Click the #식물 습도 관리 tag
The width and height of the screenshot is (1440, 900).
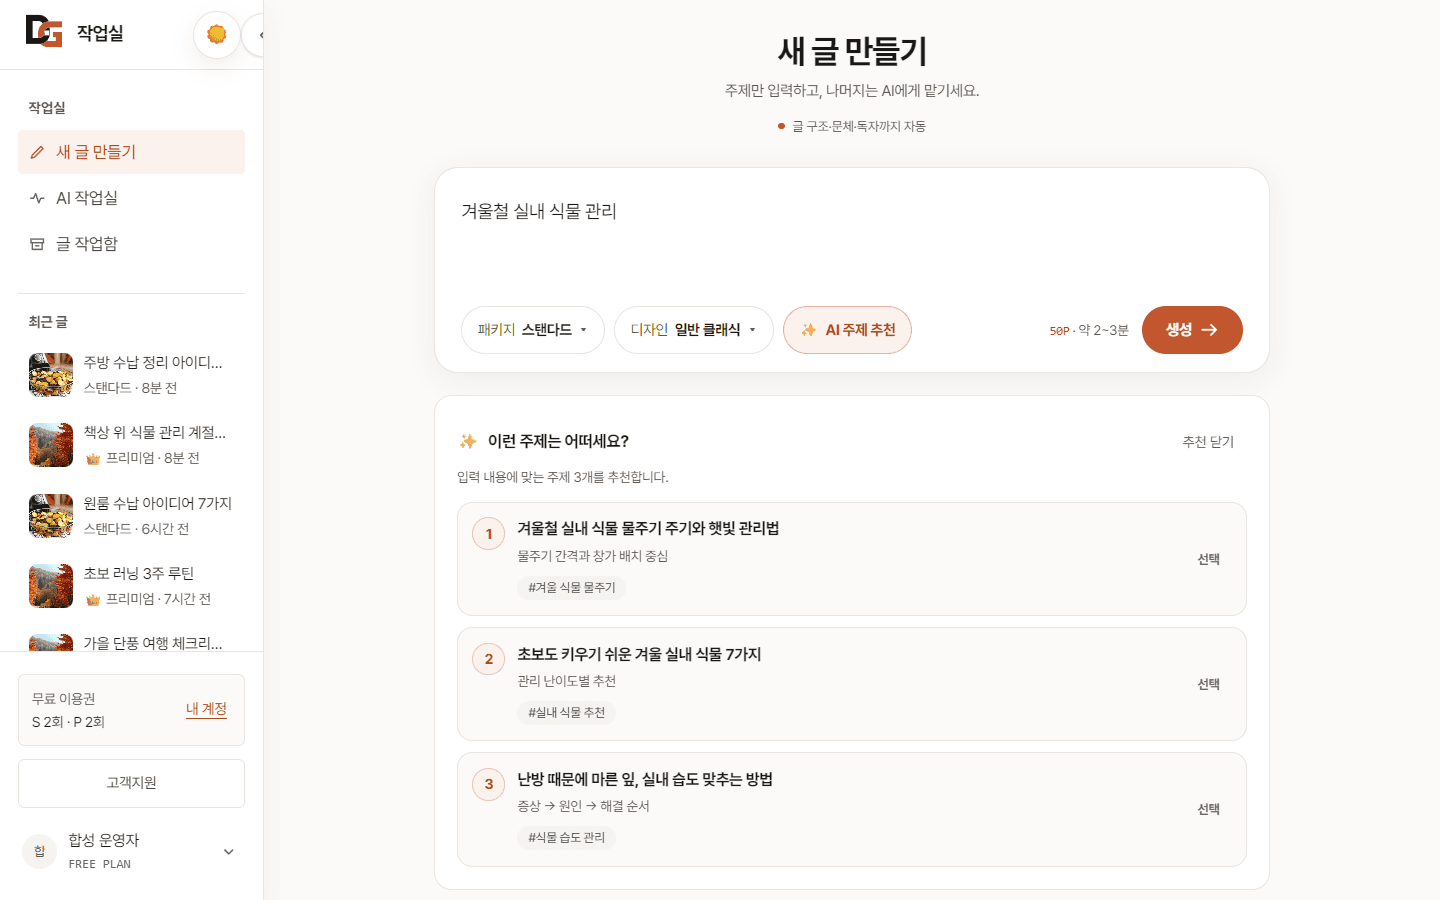(566, 838)
